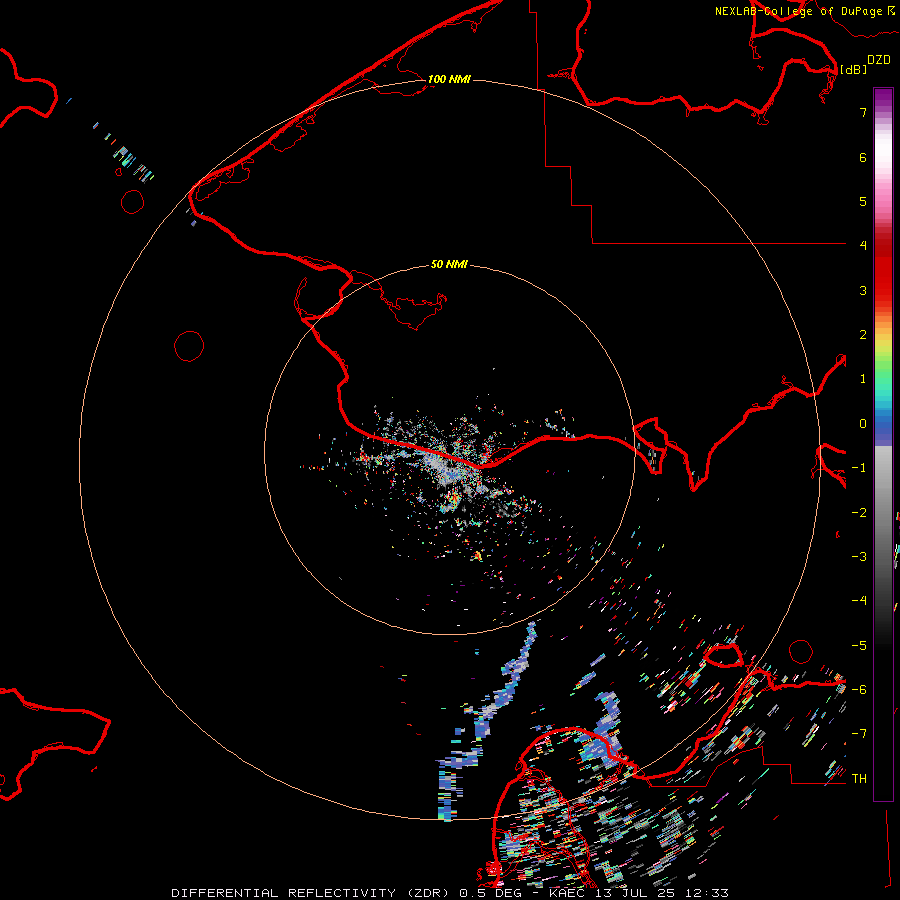Click the -3 value on color scale
900x900 pixels.
pyautogui.click(x=859, y=557)
